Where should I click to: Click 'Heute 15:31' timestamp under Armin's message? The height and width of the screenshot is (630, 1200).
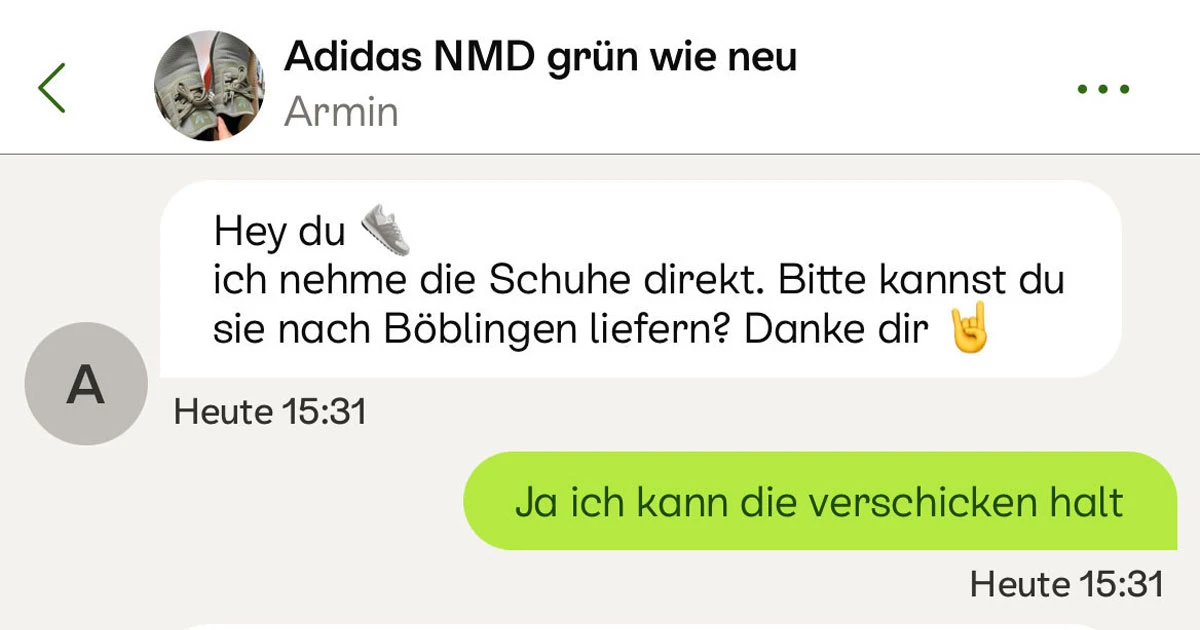coord(270,411)
